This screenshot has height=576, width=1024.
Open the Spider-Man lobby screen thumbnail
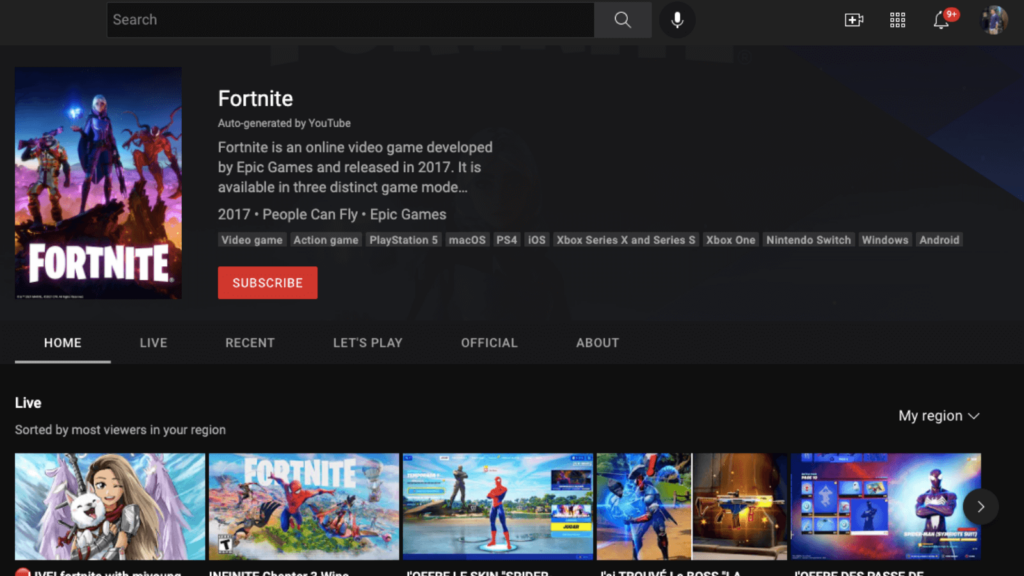click(x=498, y=506)
